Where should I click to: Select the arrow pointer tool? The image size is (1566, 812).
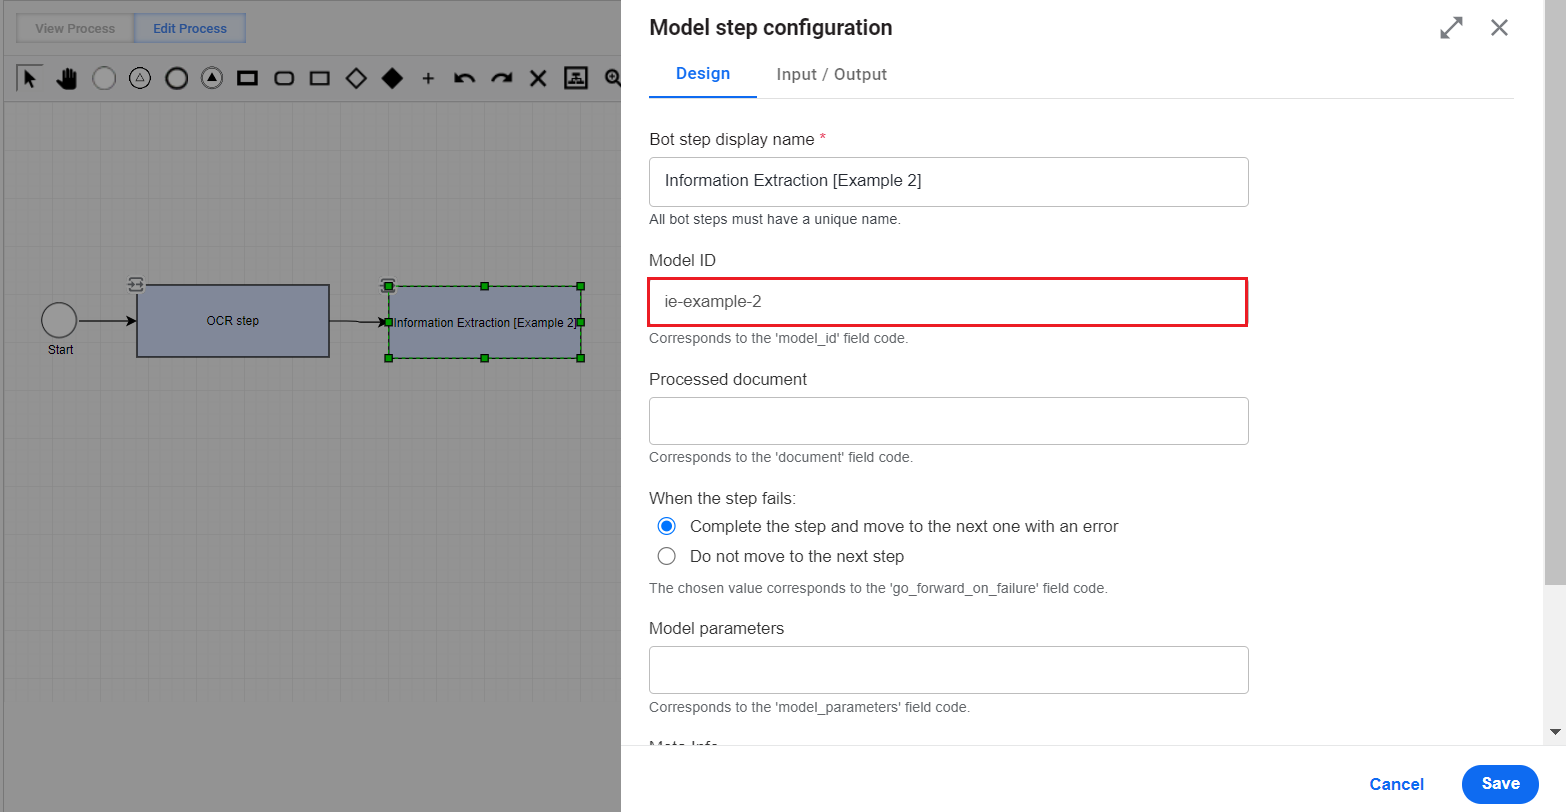pyautogui.click(x=30, y=78)
